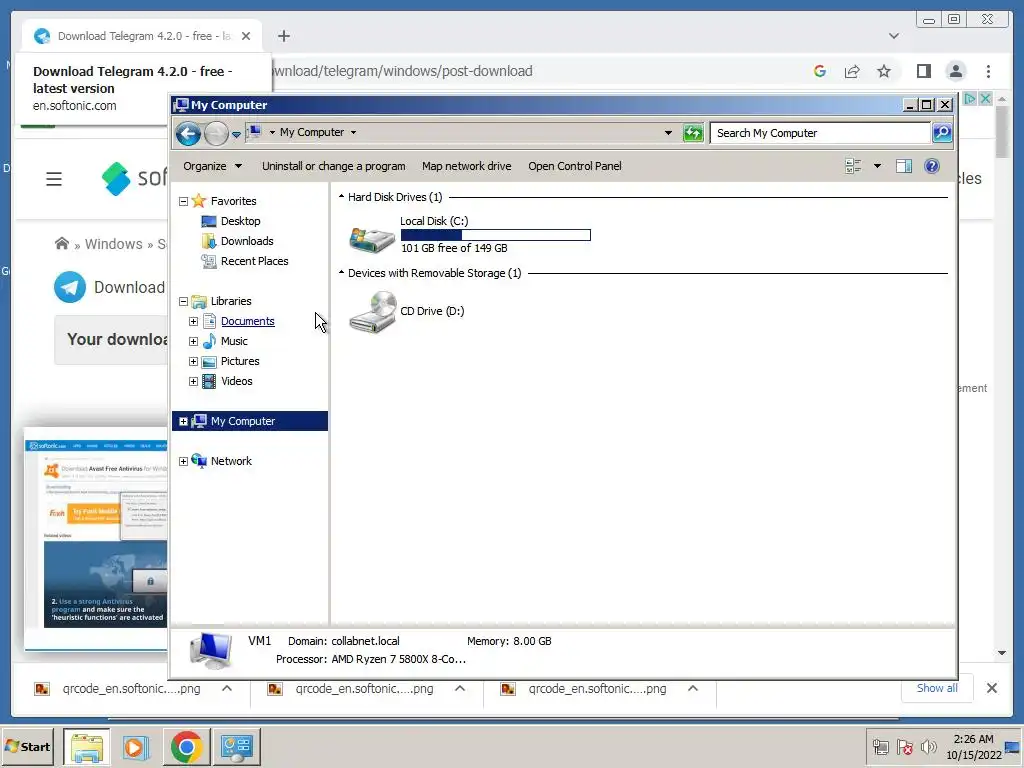Close the Download Telegram tab

pos(246,36)
